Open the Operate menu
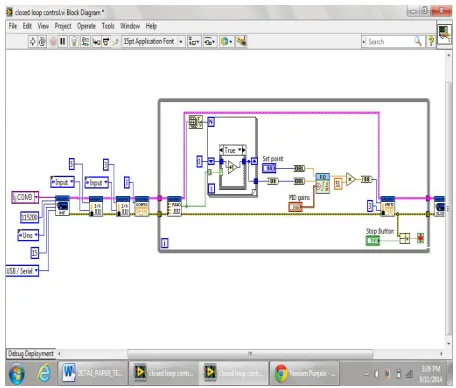The height and width of the screenshot is (388, 456). 86,26
